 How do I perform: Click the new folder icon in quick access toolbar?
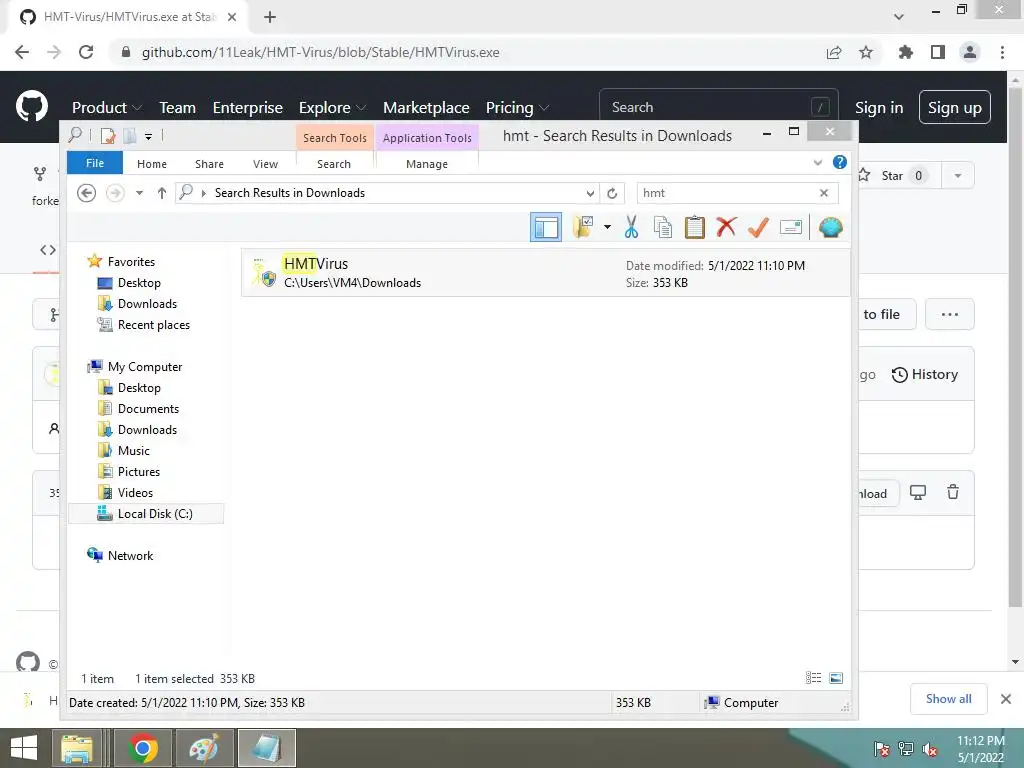131,136
